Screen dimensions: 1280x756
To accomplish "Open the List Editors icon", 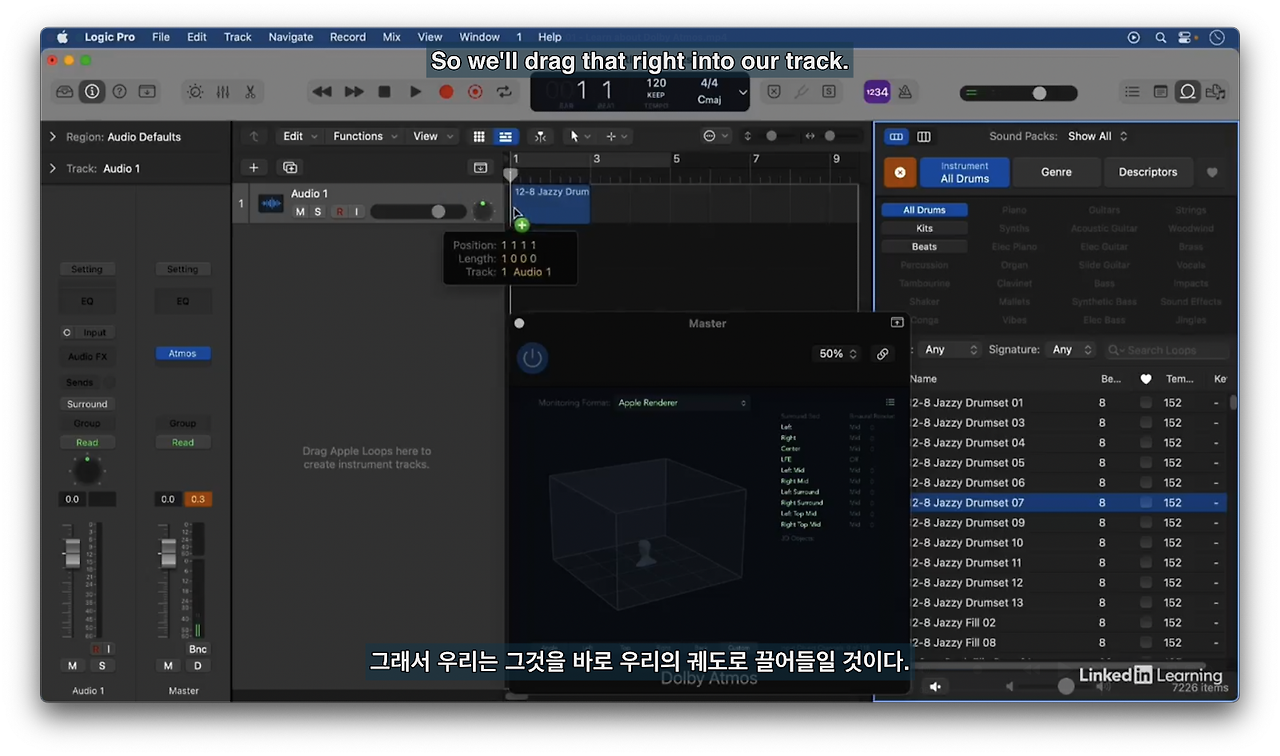I will tap(1132, 92).
